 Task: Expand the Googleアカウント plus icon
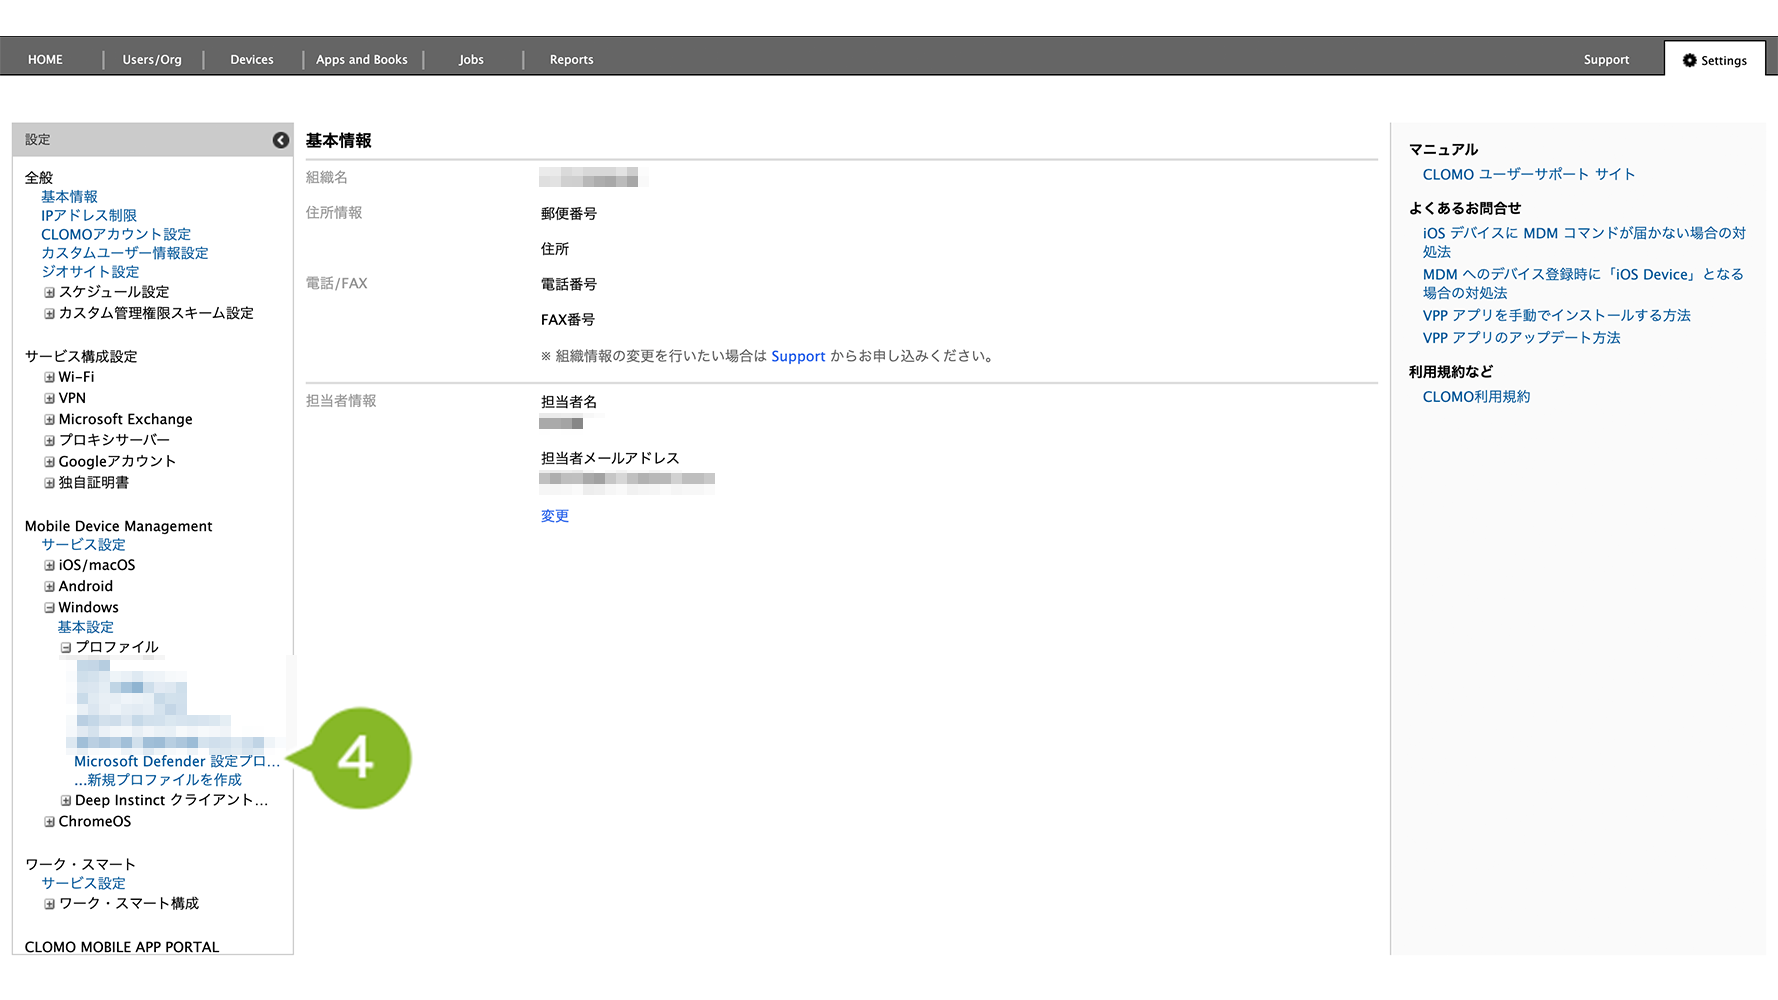point(49,462)
